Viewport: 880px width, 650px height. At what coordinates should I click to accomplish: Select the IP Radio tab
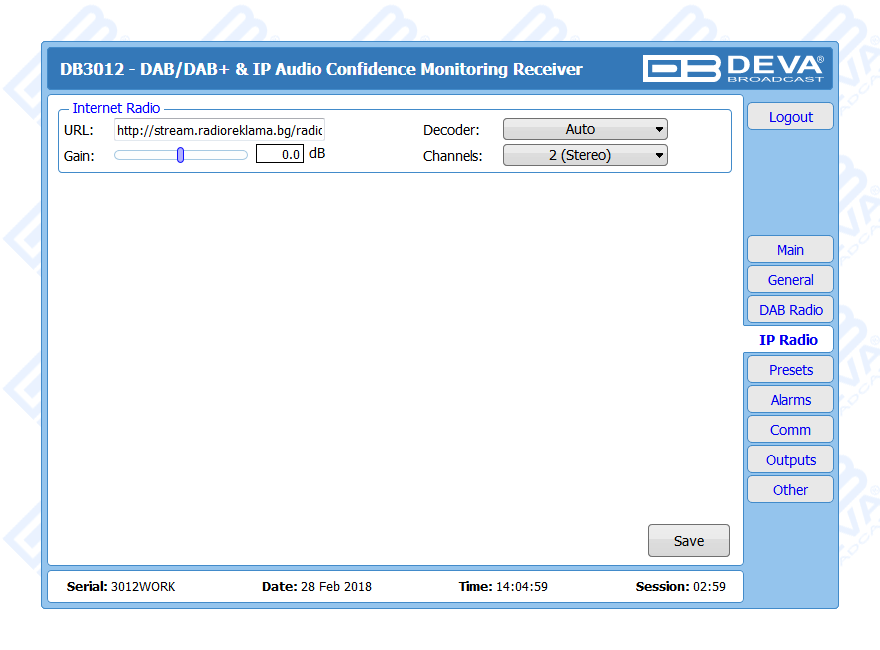pyautogui.click(x=788, y=340)
